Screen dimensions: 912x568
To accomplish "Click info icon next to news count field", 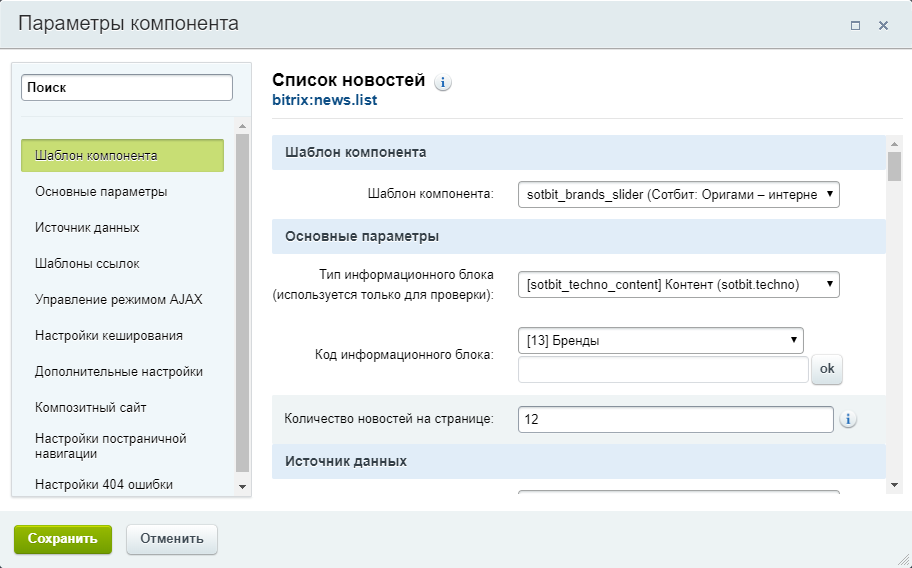I will [848, 419].
